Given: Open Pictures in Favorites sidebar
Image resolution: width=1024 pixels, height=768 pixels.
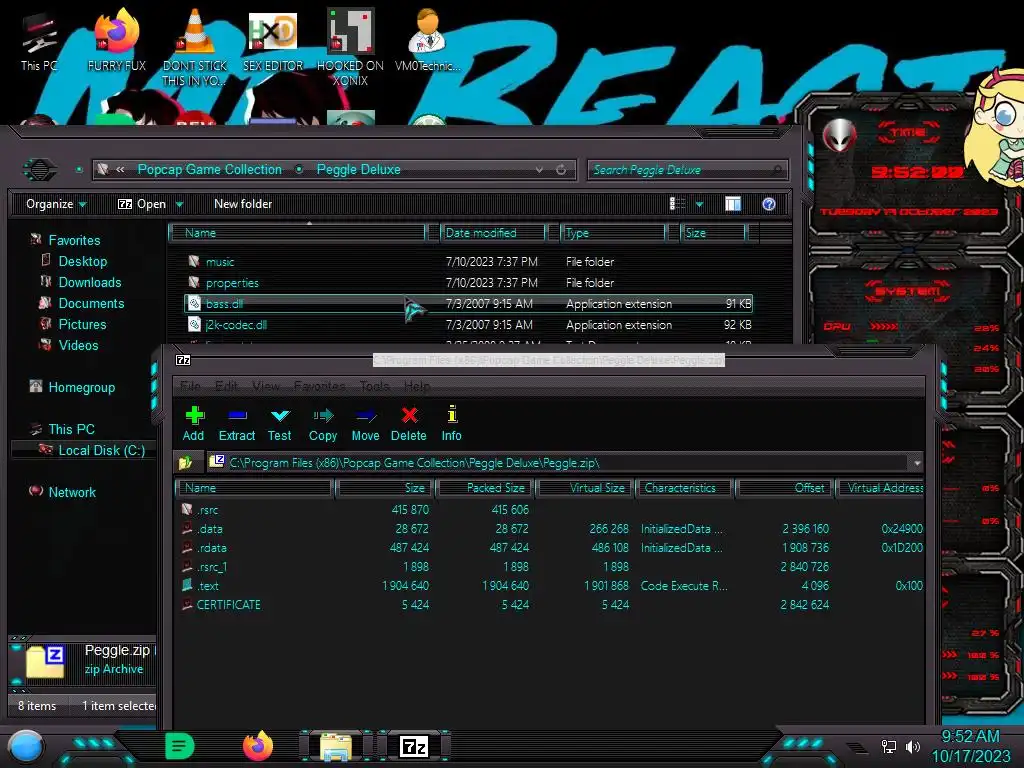Looking at the screenshot, I should tap(82, 324).
